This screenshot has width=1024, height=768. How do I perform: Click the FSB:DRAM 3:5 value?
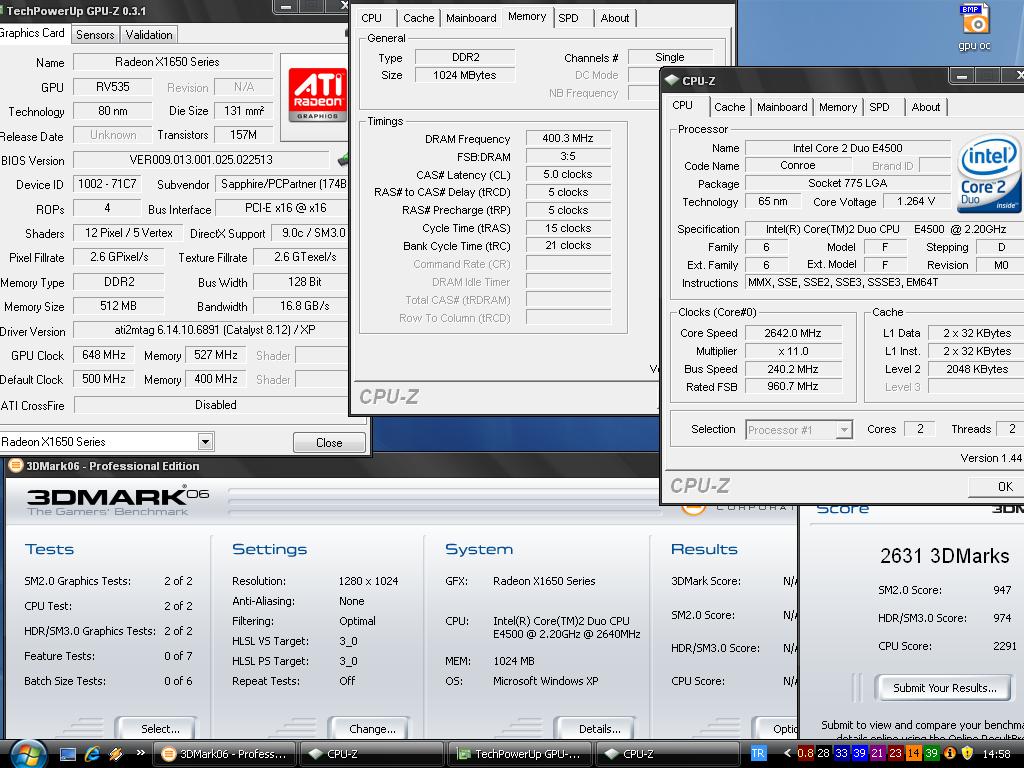[568, 157]
